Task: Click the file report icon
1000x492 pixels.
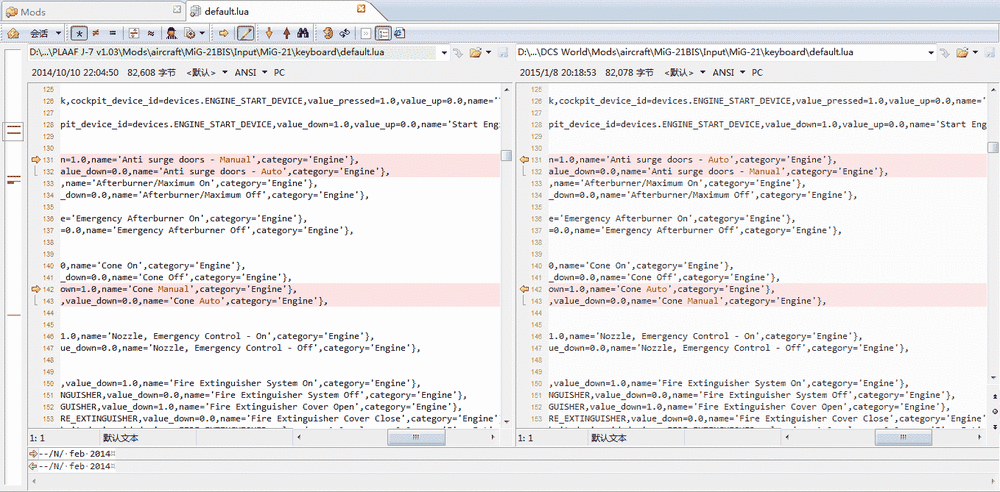Action: (399, 33)
